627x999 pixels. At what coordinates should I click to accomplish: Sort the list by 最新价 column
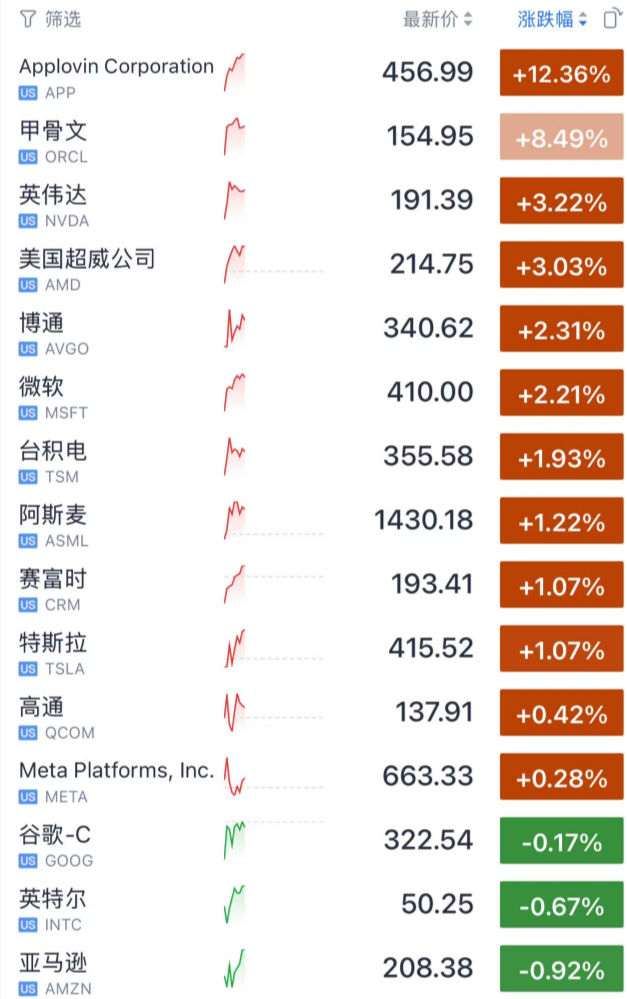(x=437, y=19)
